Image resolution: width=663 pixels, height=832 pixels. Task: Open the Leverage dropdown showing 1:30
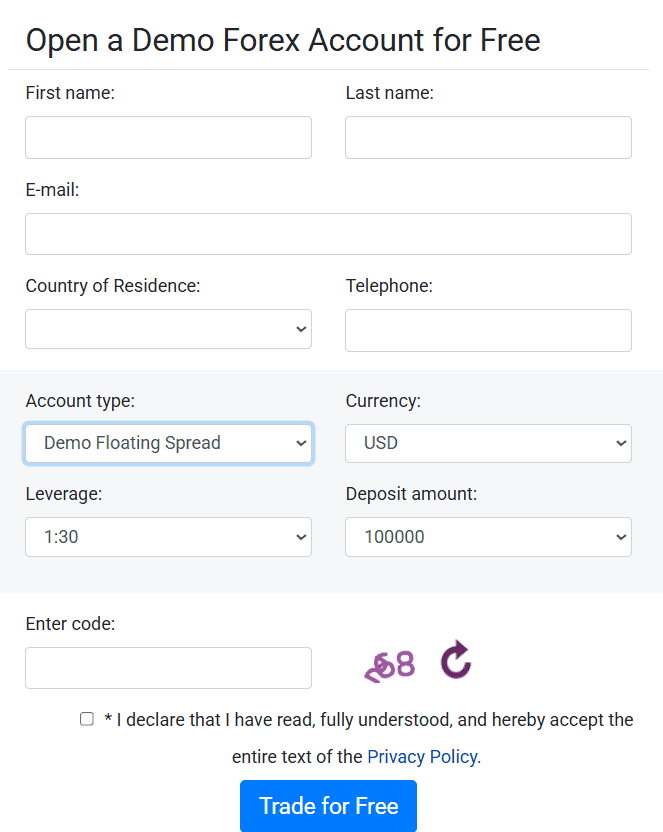point(168,537)
